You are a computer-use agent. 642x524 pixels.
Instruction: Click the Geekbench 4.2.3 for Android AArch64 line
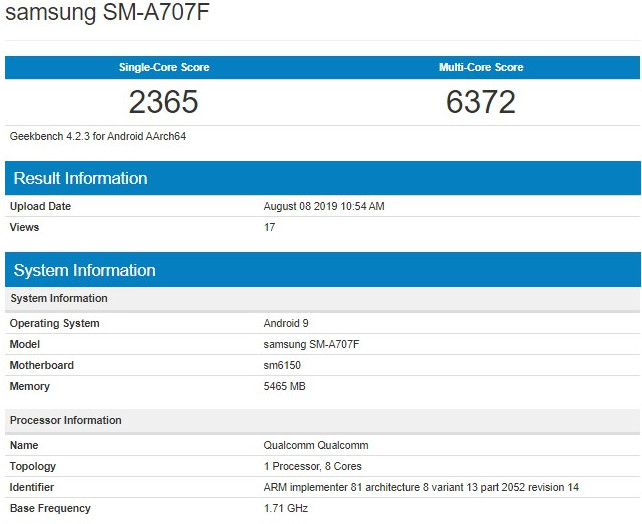pos(98,136)
